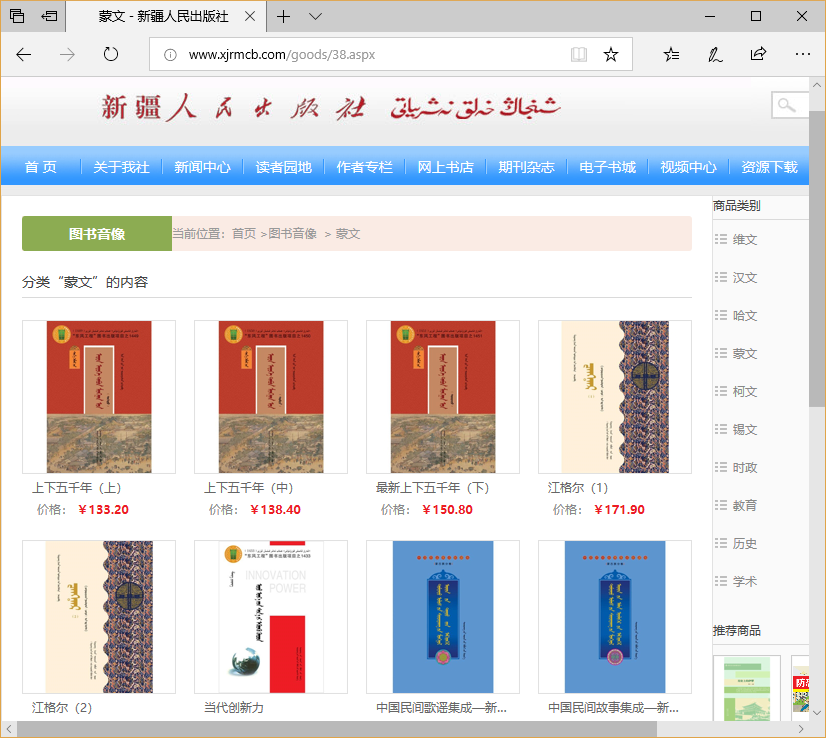Click the breadcrumb link 首页
This screenshot has height=738, width=826.
(244, 233)
